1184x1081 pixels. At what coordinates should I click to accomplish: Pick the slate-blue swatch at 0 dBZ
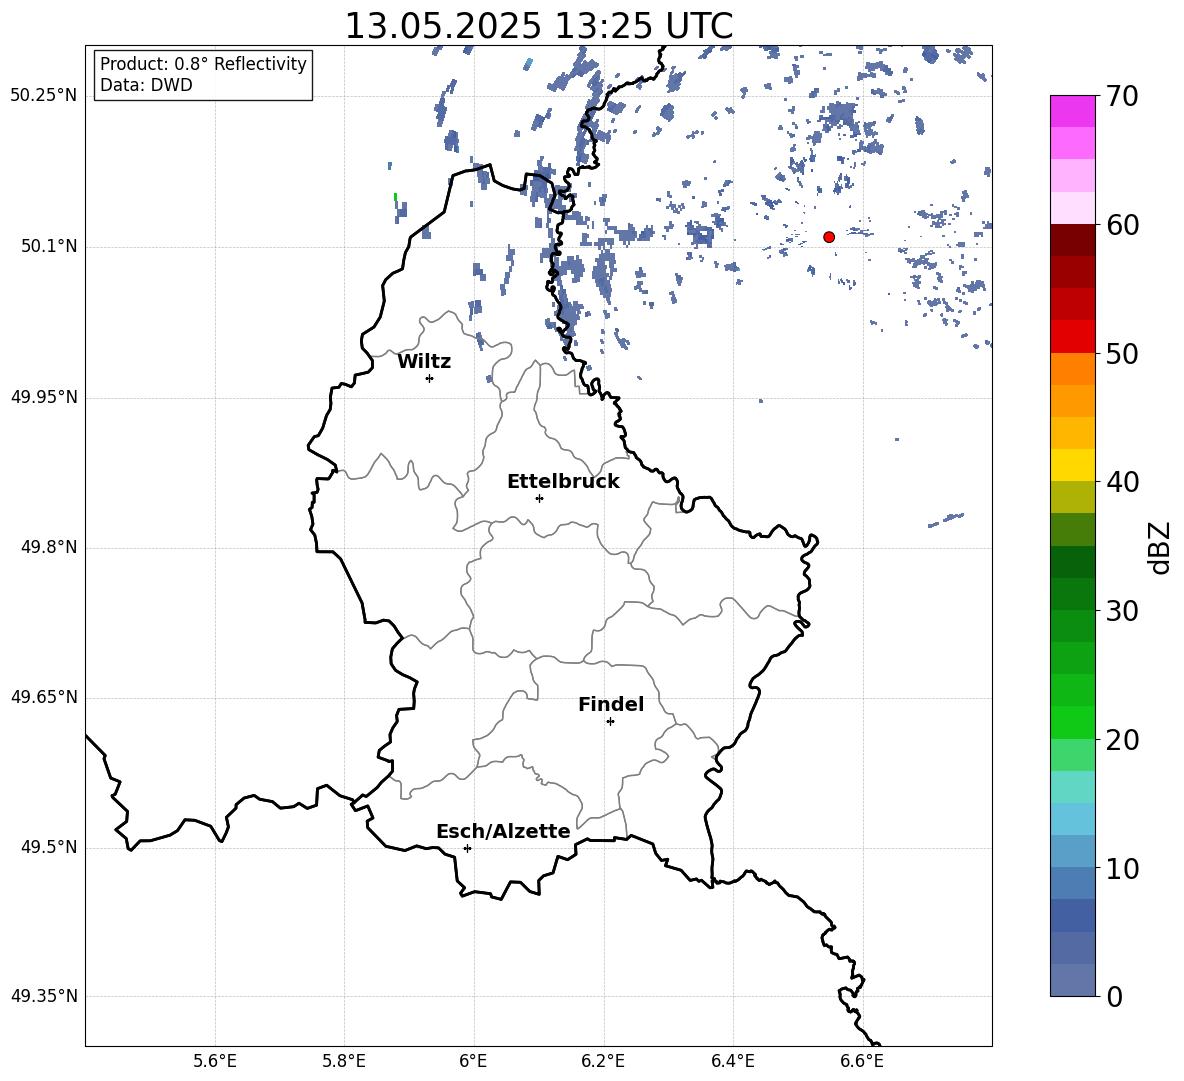[1073, 981]
